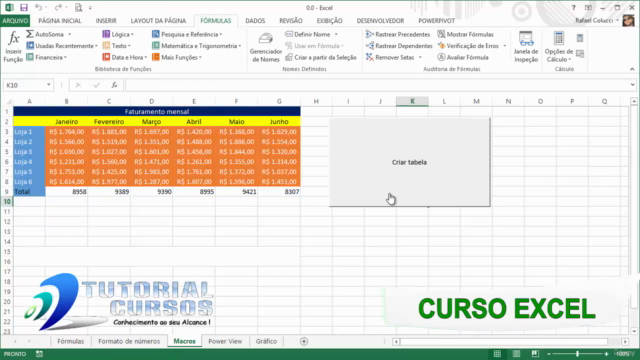This screenshot has height=360, width=640.
Task: Open Lógica functions library
Action: coord(118,34)
